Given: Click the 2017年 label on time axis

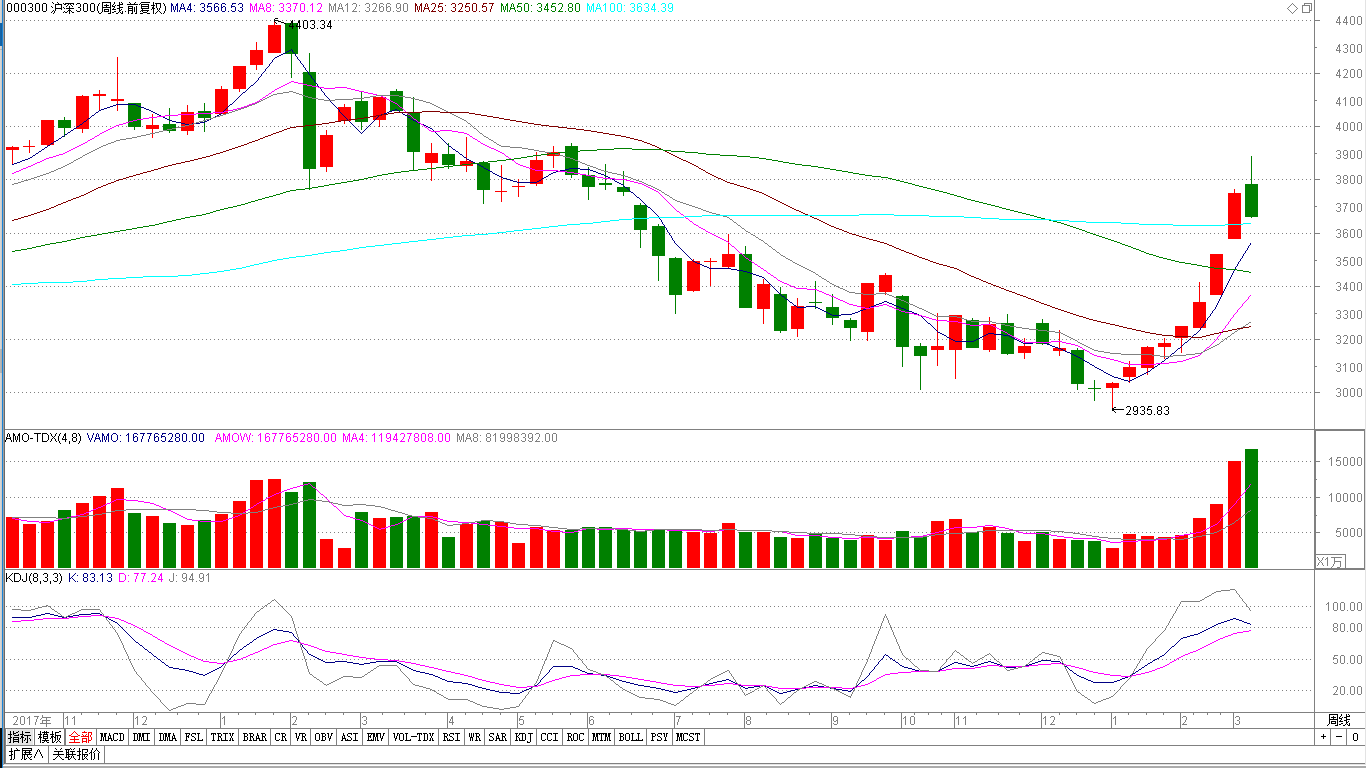Looking at the screenshot, I should tap(33, 720).
